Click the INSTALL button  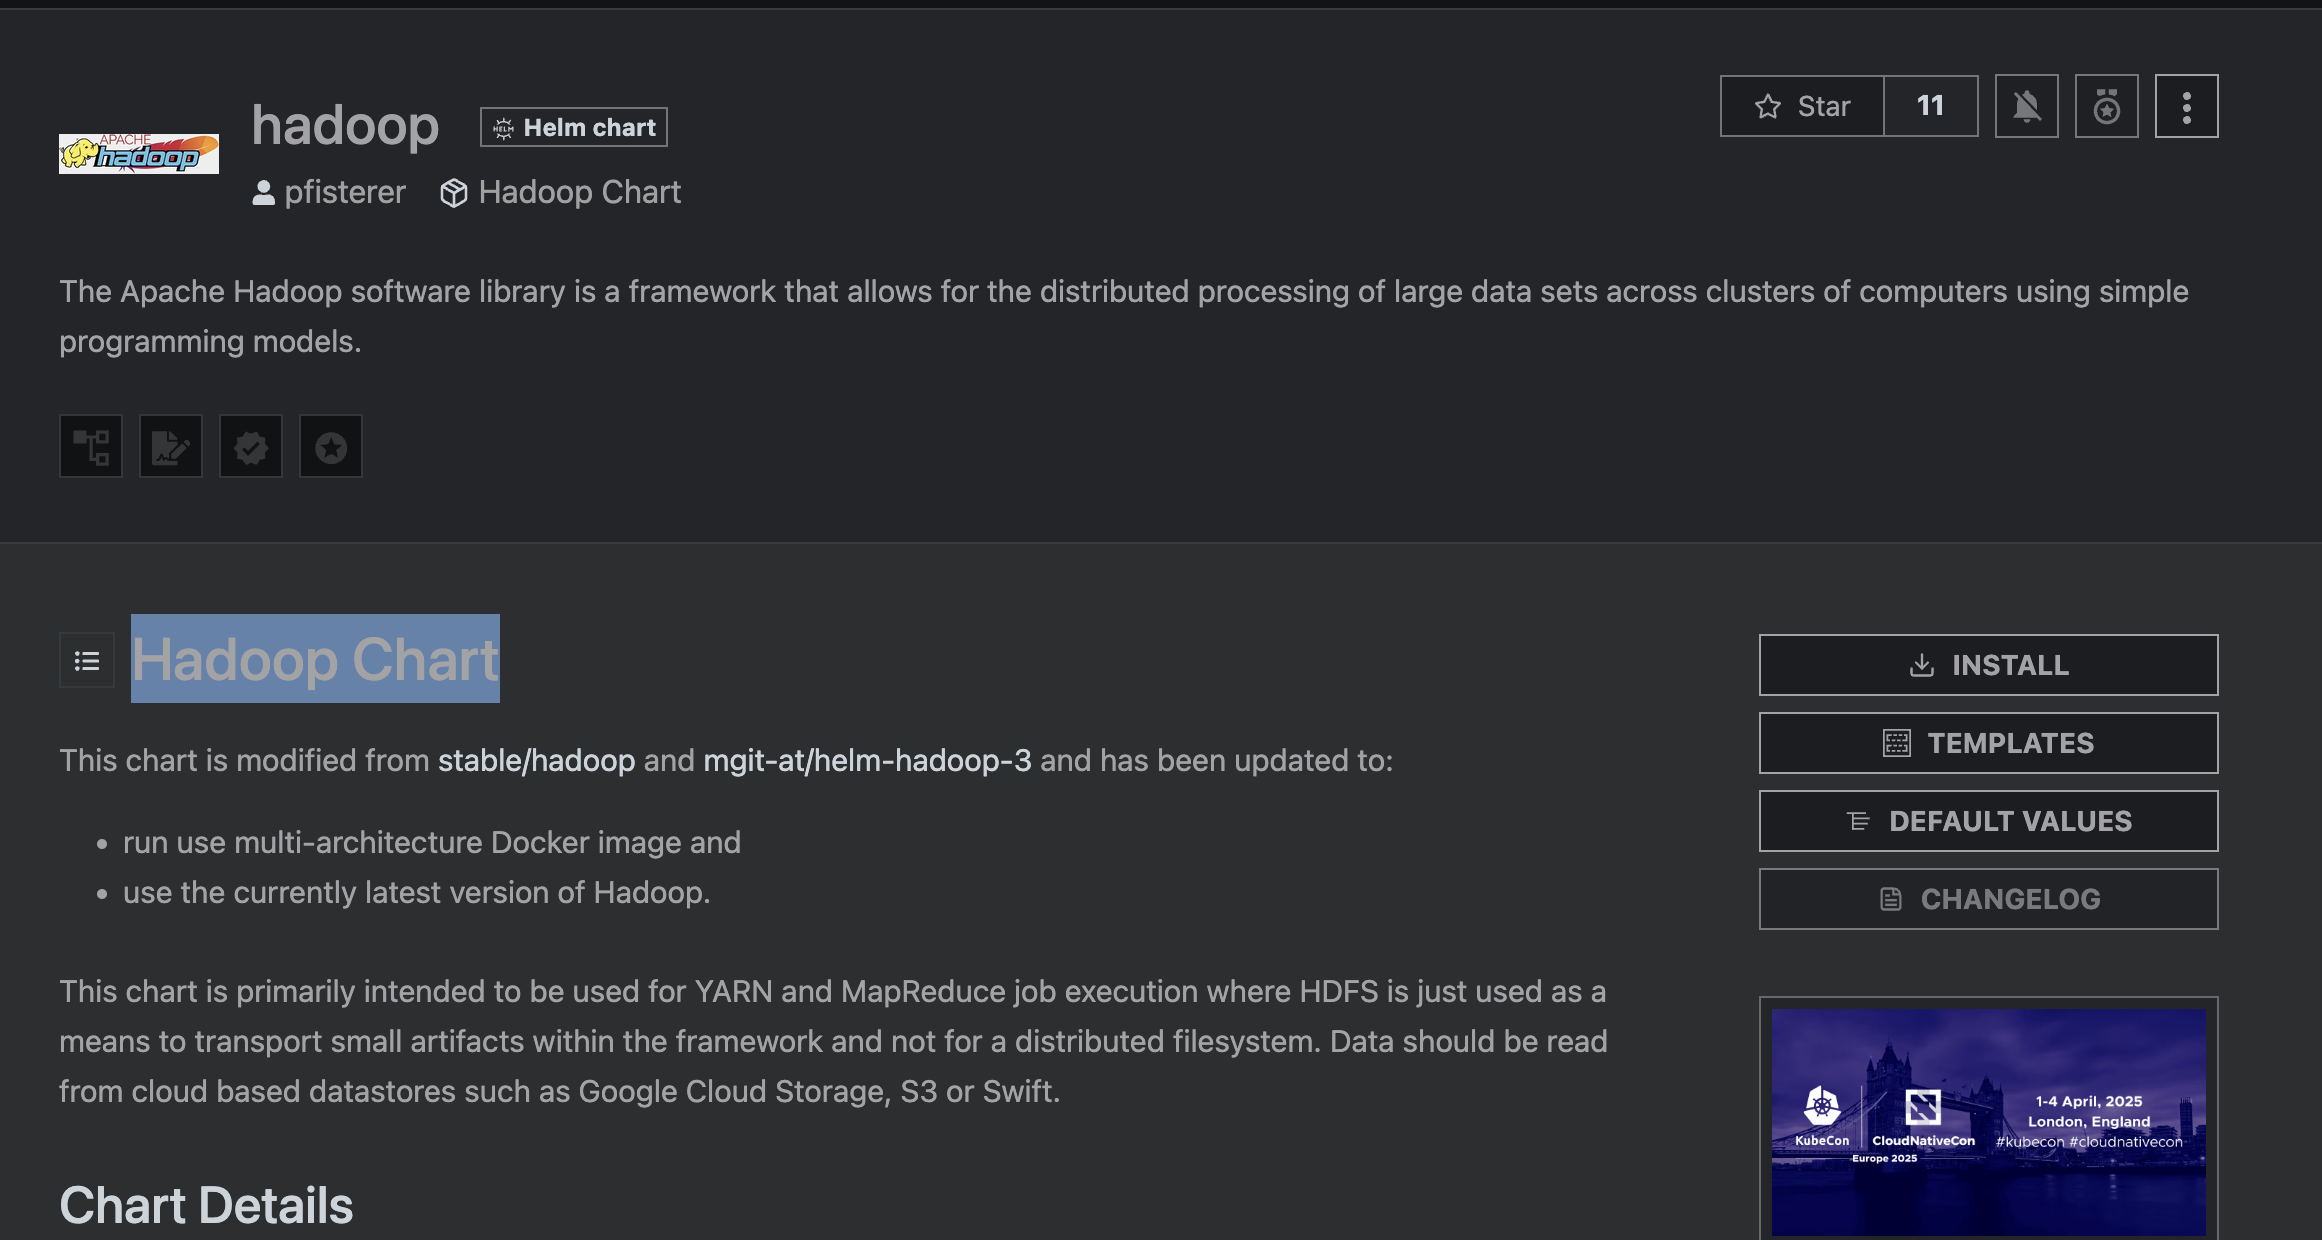(x=1988, y=665)
